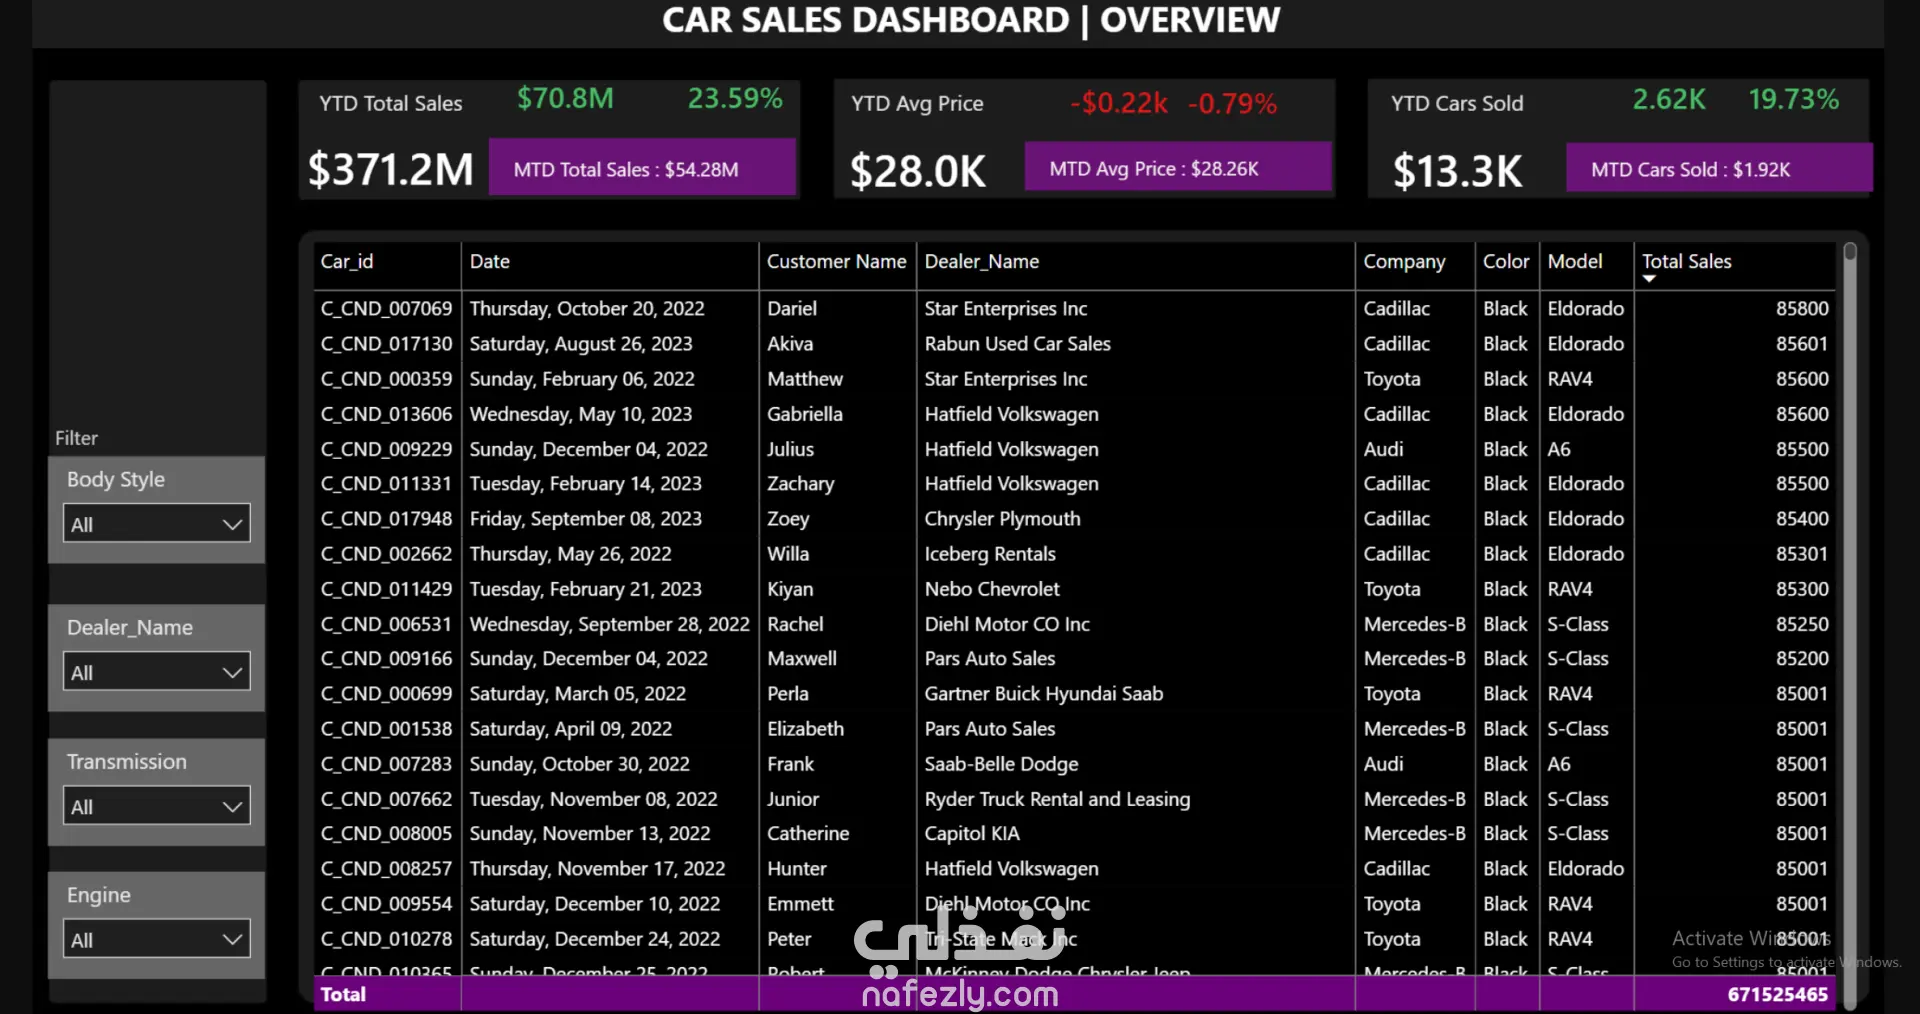This screenshot has height=1014, width=1920.
Task: Click the date Tuesday, February 21, 2023
Action: click(x=585, y=589)
